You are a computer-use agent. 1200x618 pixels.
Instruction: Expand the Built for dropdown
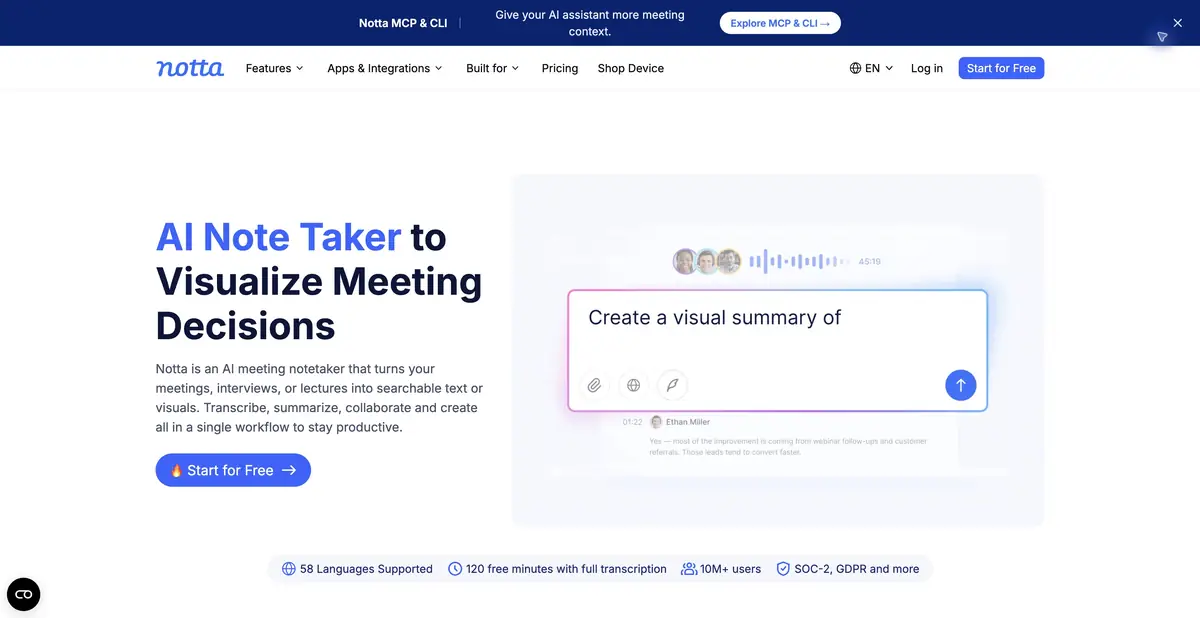coord(492,68)
